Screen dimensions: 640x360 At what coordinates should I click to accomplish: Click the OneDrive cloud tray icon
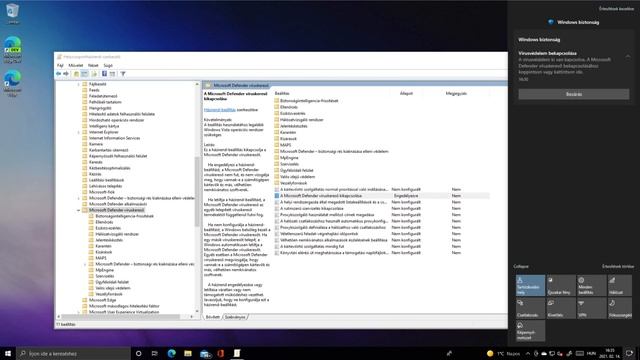[x=544, y=353]
